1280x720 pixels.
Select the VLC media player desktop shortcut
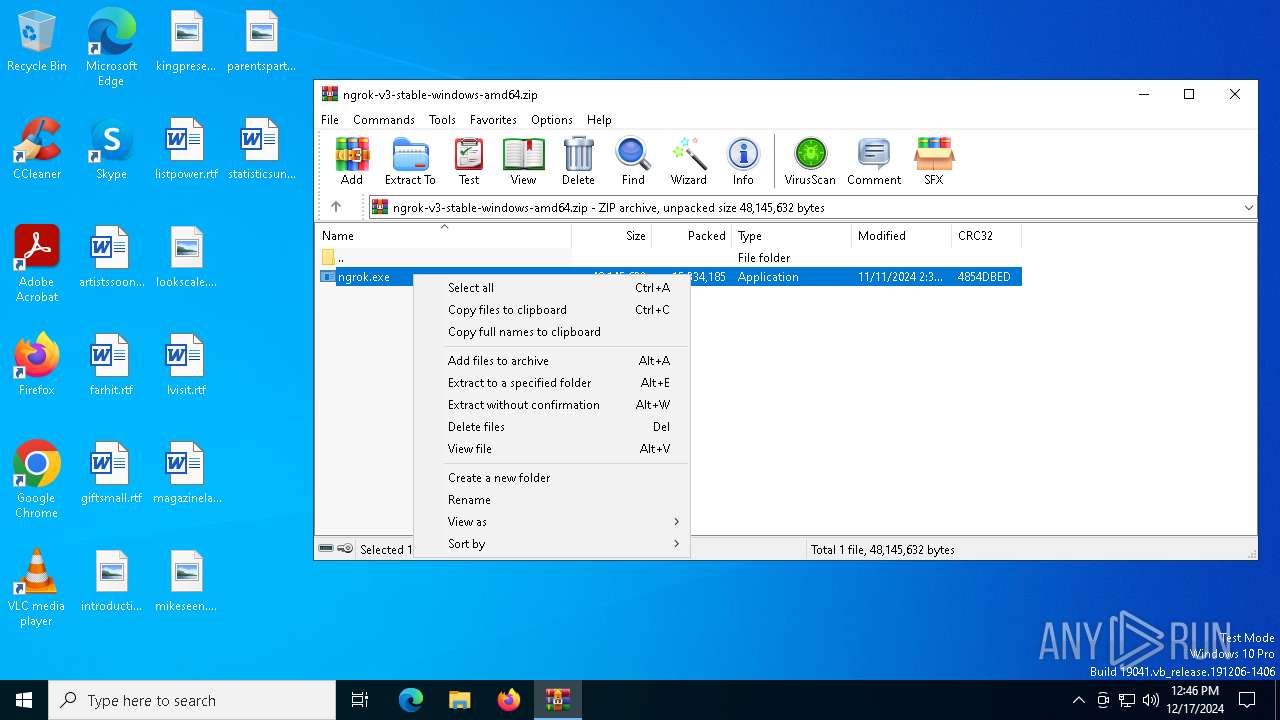click(37, 588)
